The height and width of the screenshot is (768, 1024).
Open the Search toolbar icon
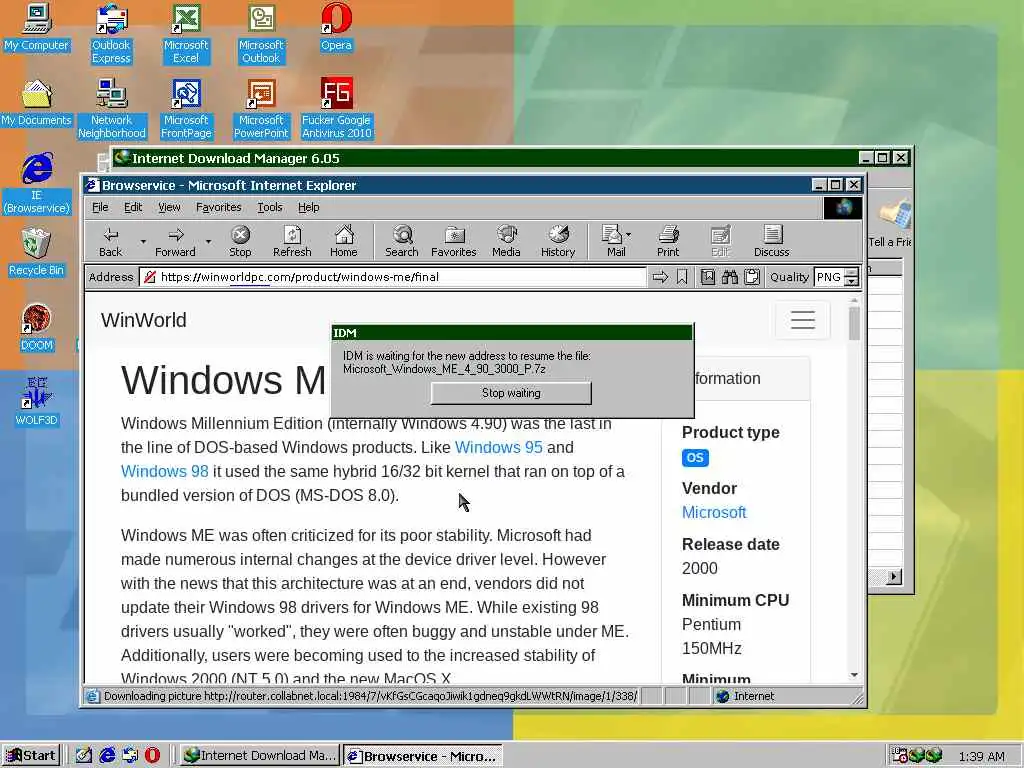(402, 241)
